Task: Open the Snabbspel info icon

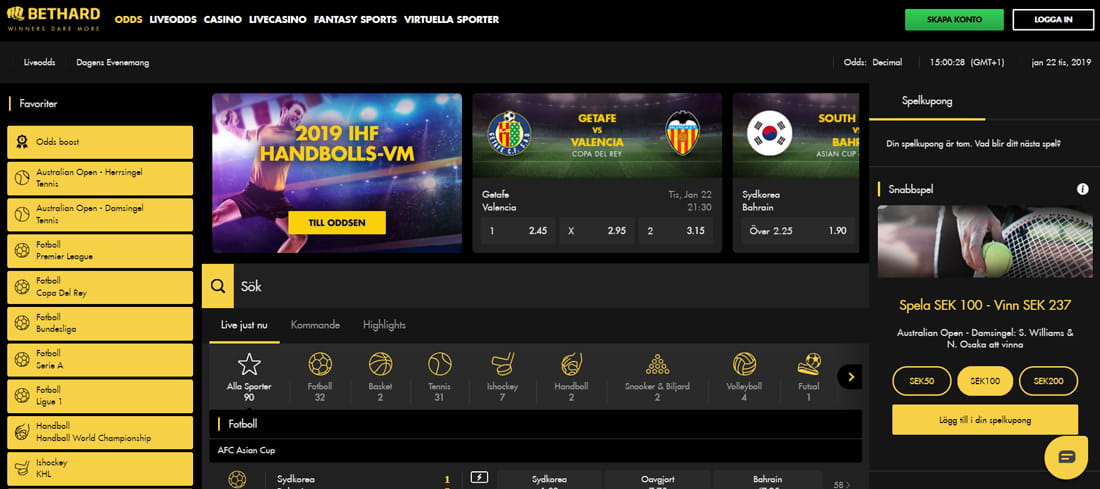Action: (x=1082, y=189)
